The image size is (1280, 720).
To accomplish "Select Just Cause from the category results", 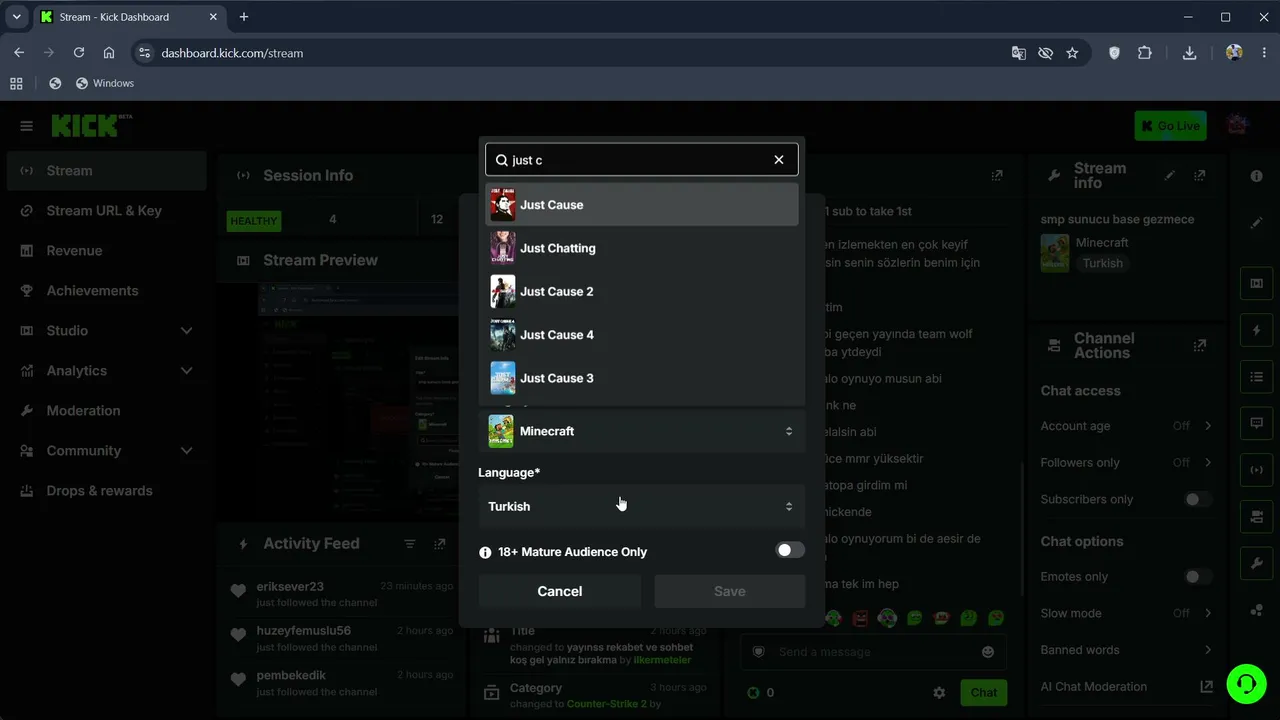I will pyautogui.click(x=642, y=204).
